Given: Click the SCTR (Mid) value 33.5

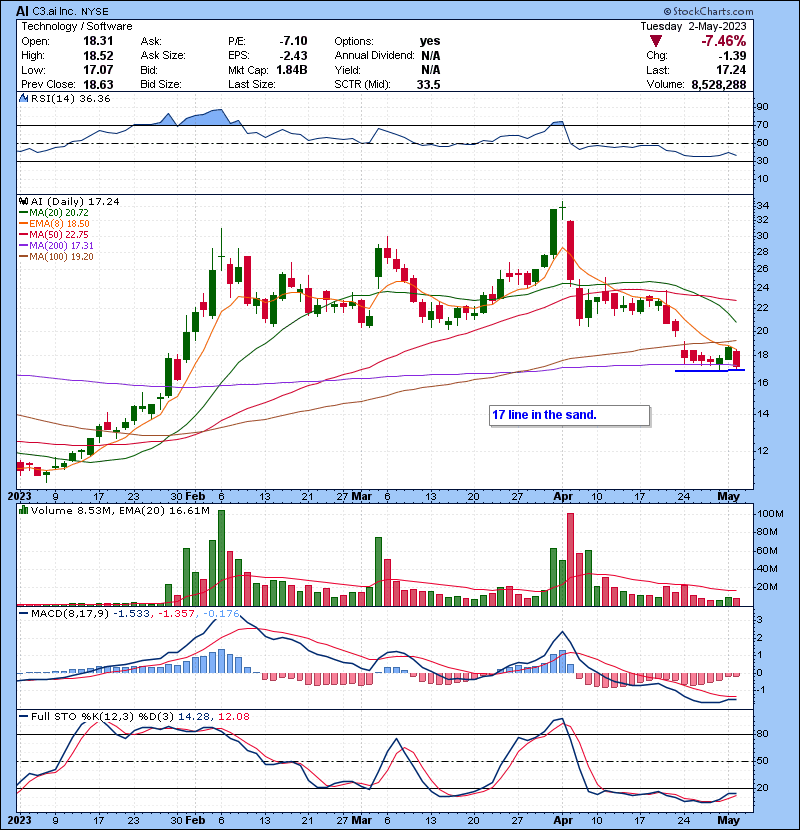Looking at the screenshot, I should tap(428, 84).
